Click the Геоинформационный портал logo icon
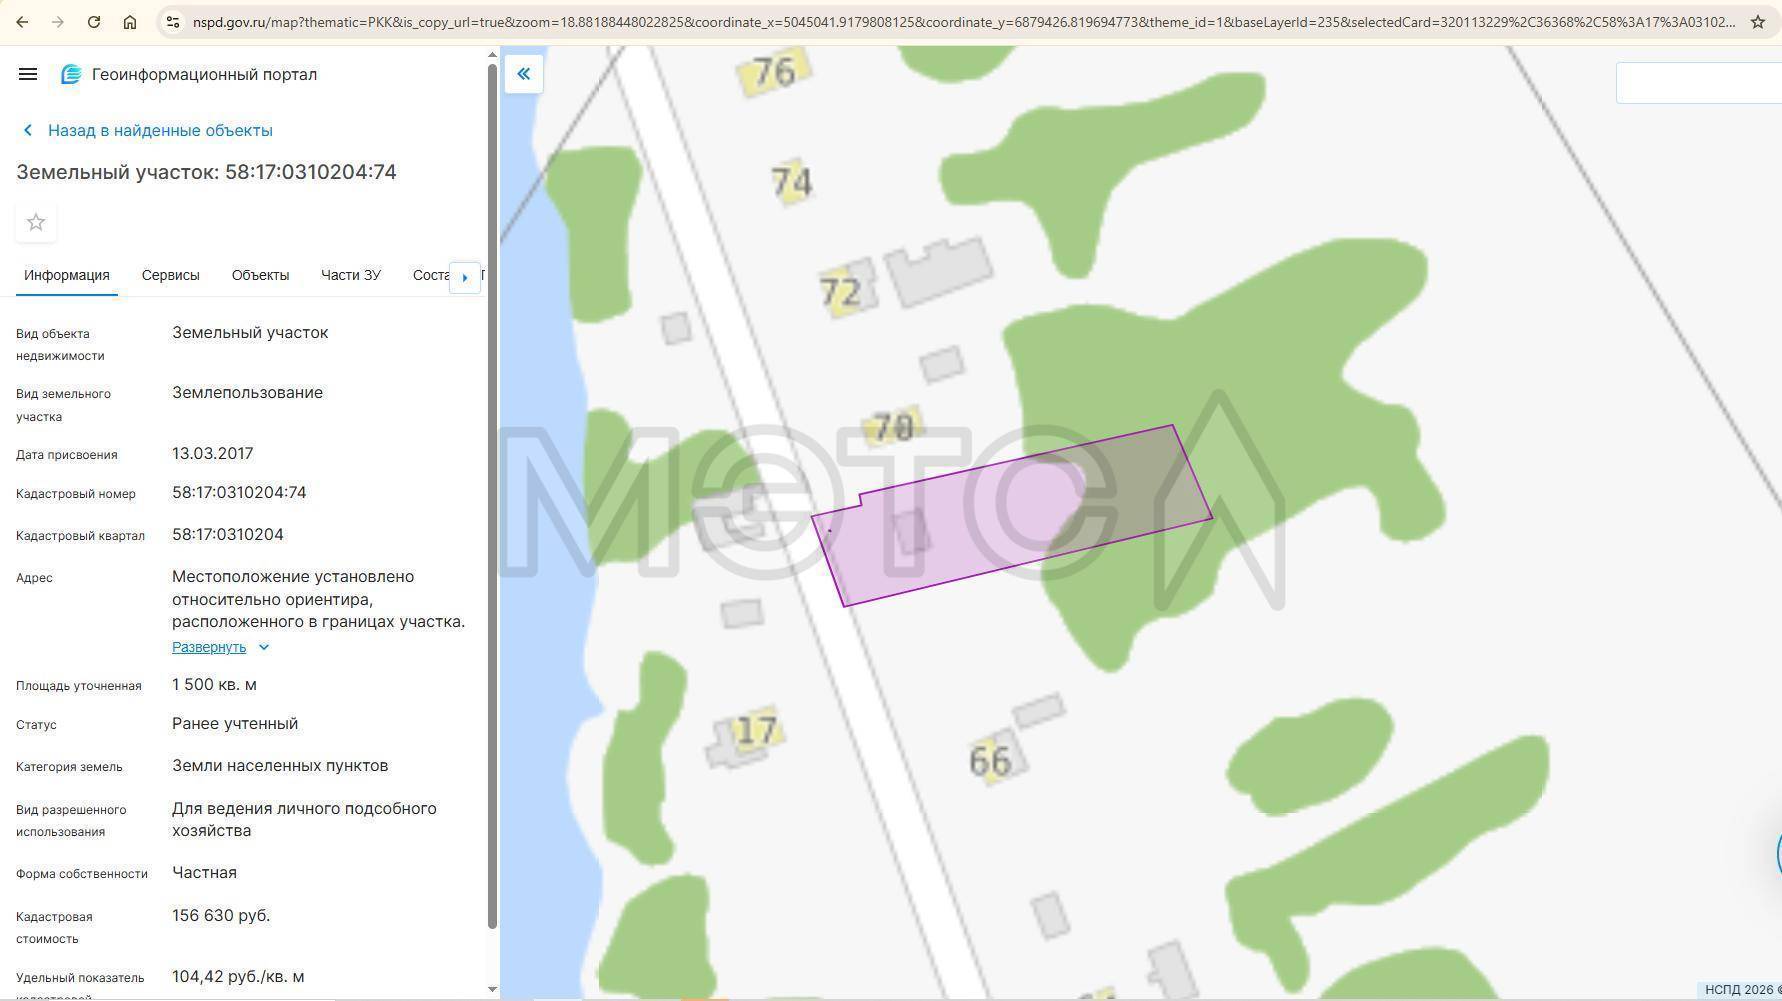This screenshot has width=1782, height=1001. pos(71,74)
